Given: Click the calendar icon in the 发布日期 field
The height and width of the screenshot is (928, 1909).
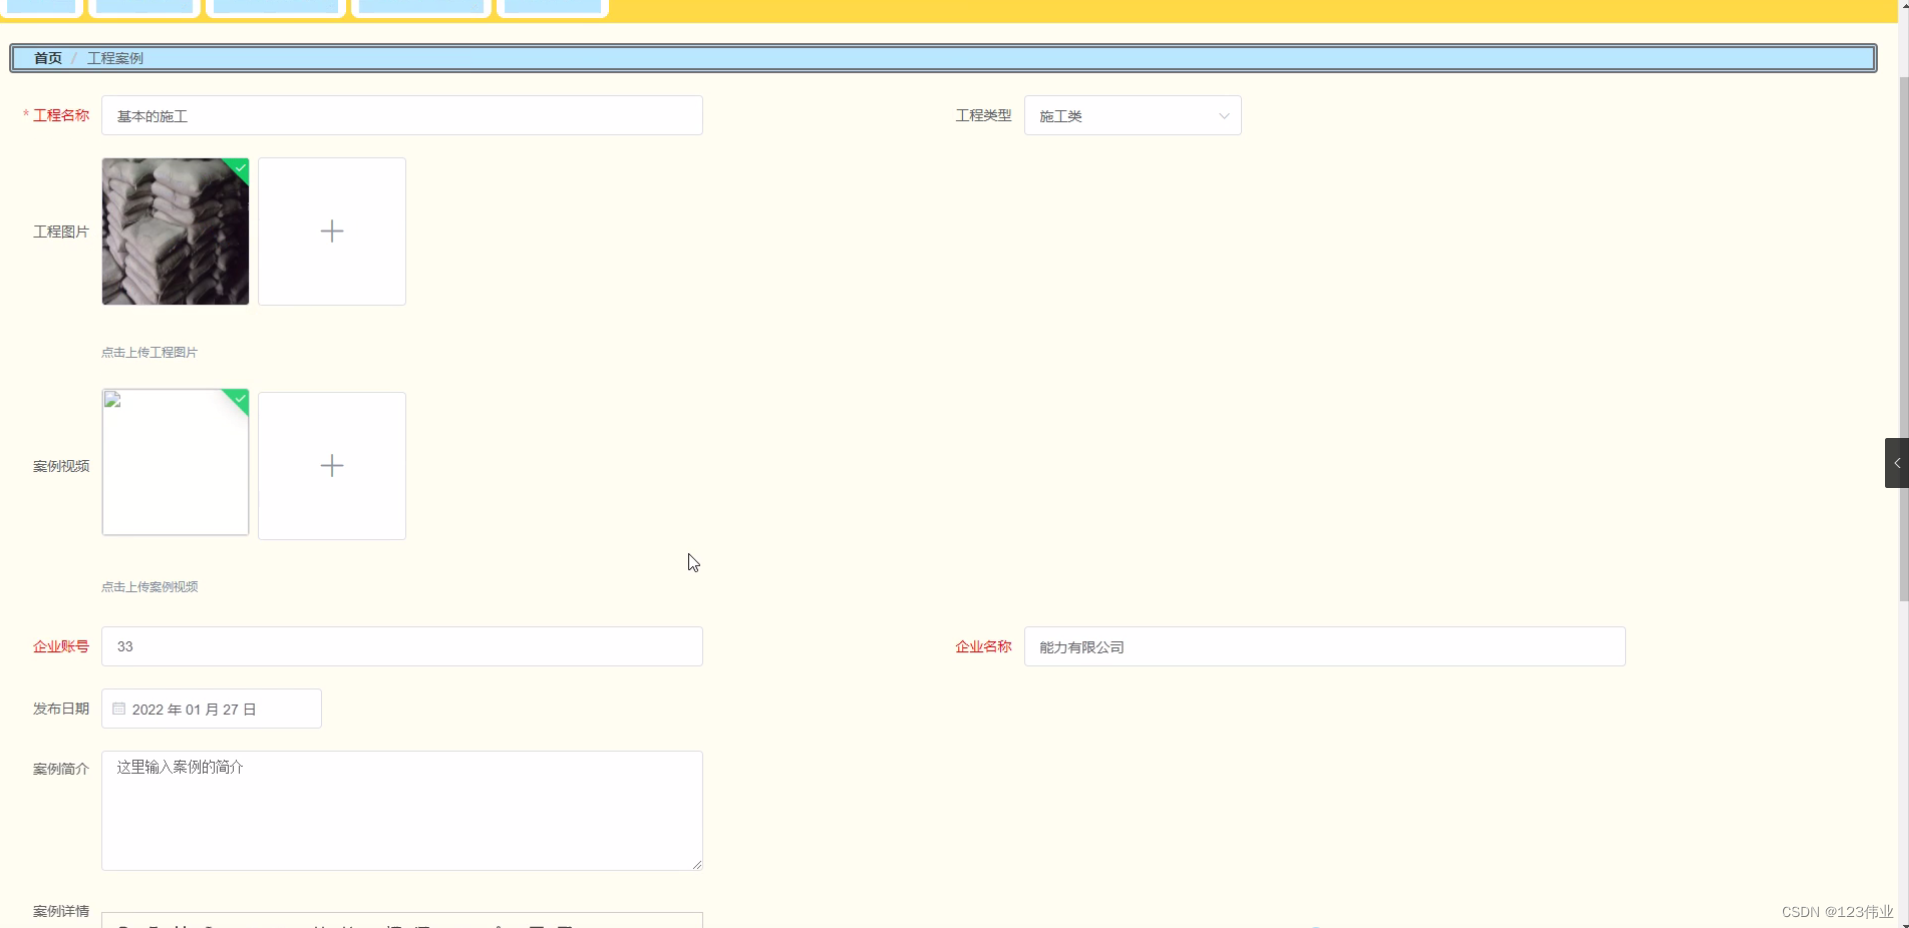Looking at the screenshot, I should [118, 709].
